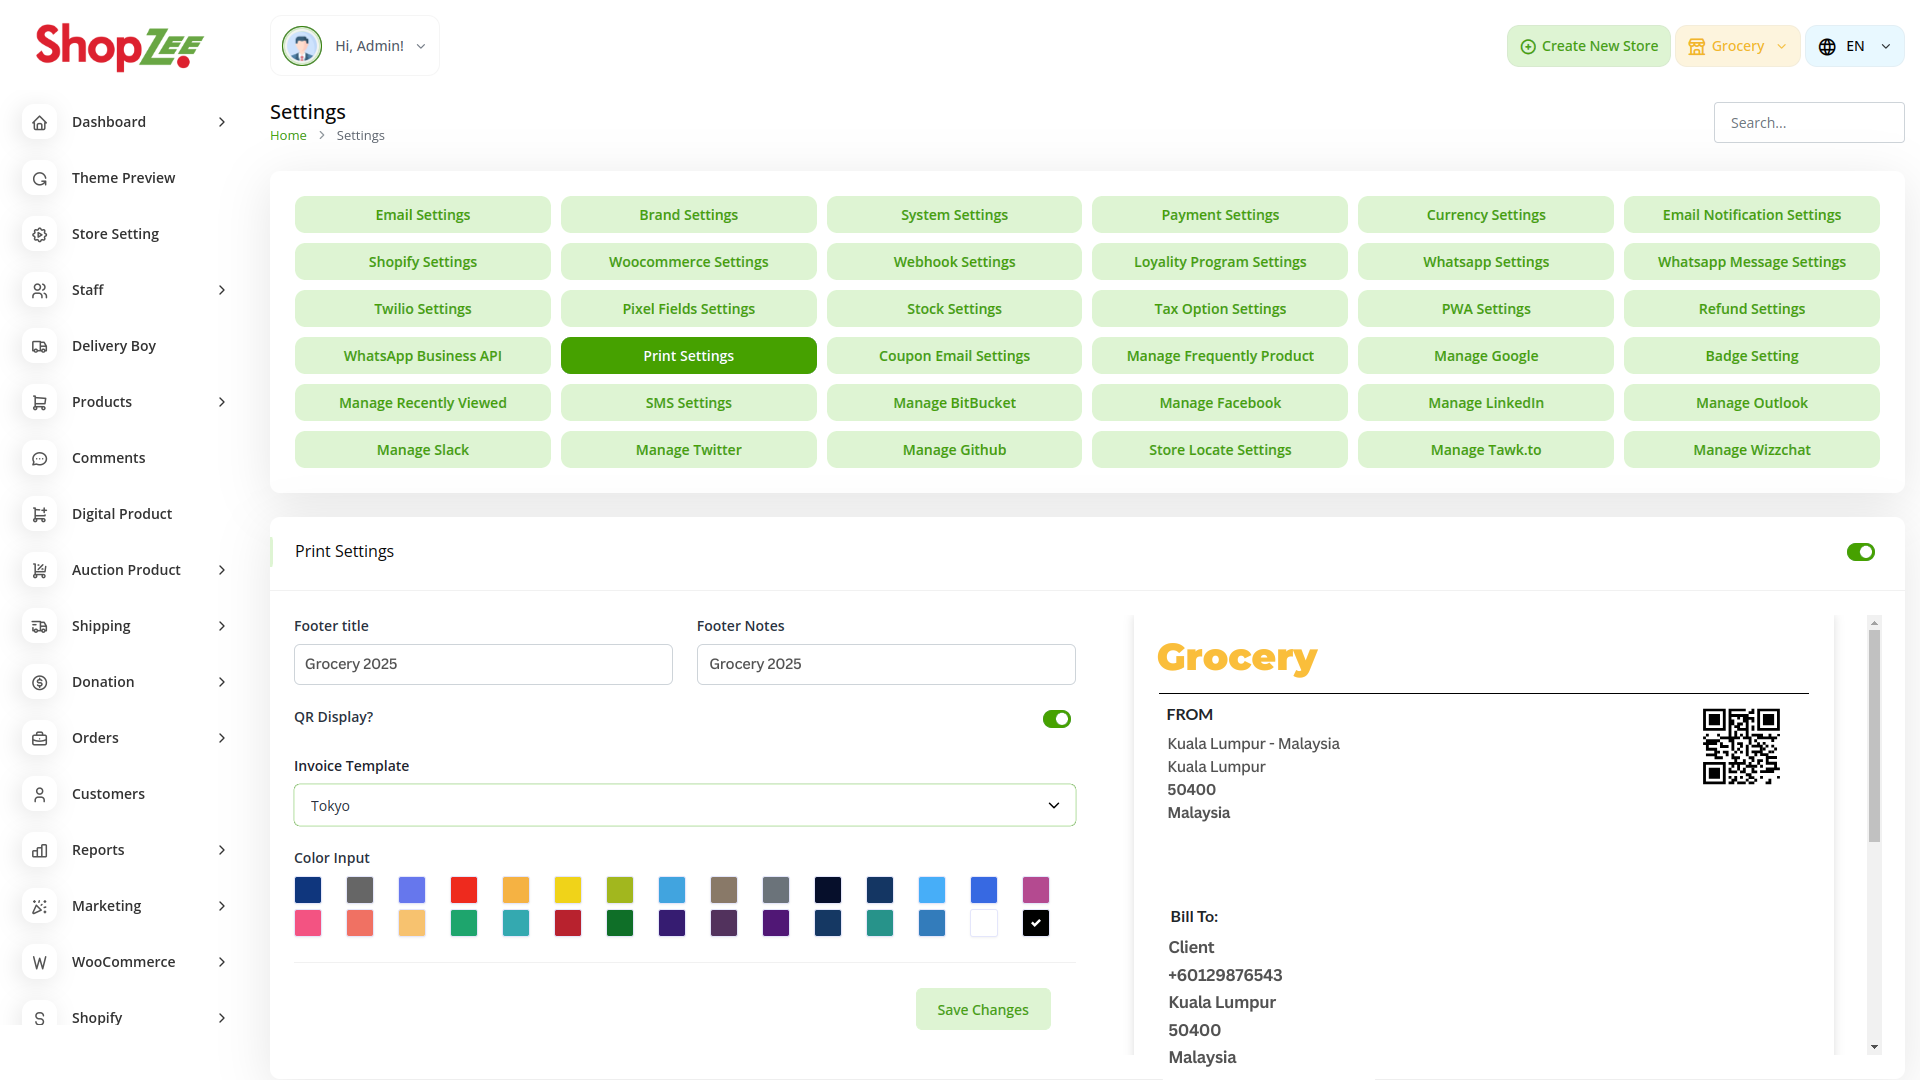Click the ShopZee logo
This screenshot has width=1920, height=1080.
point(119,46)
